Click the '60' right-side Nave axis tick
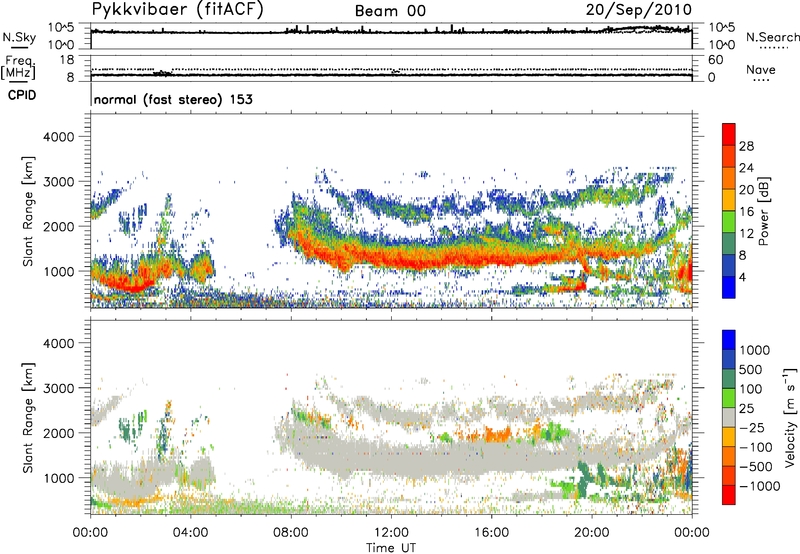The width and height of the screenshot is (800, 554). (715, 60)
